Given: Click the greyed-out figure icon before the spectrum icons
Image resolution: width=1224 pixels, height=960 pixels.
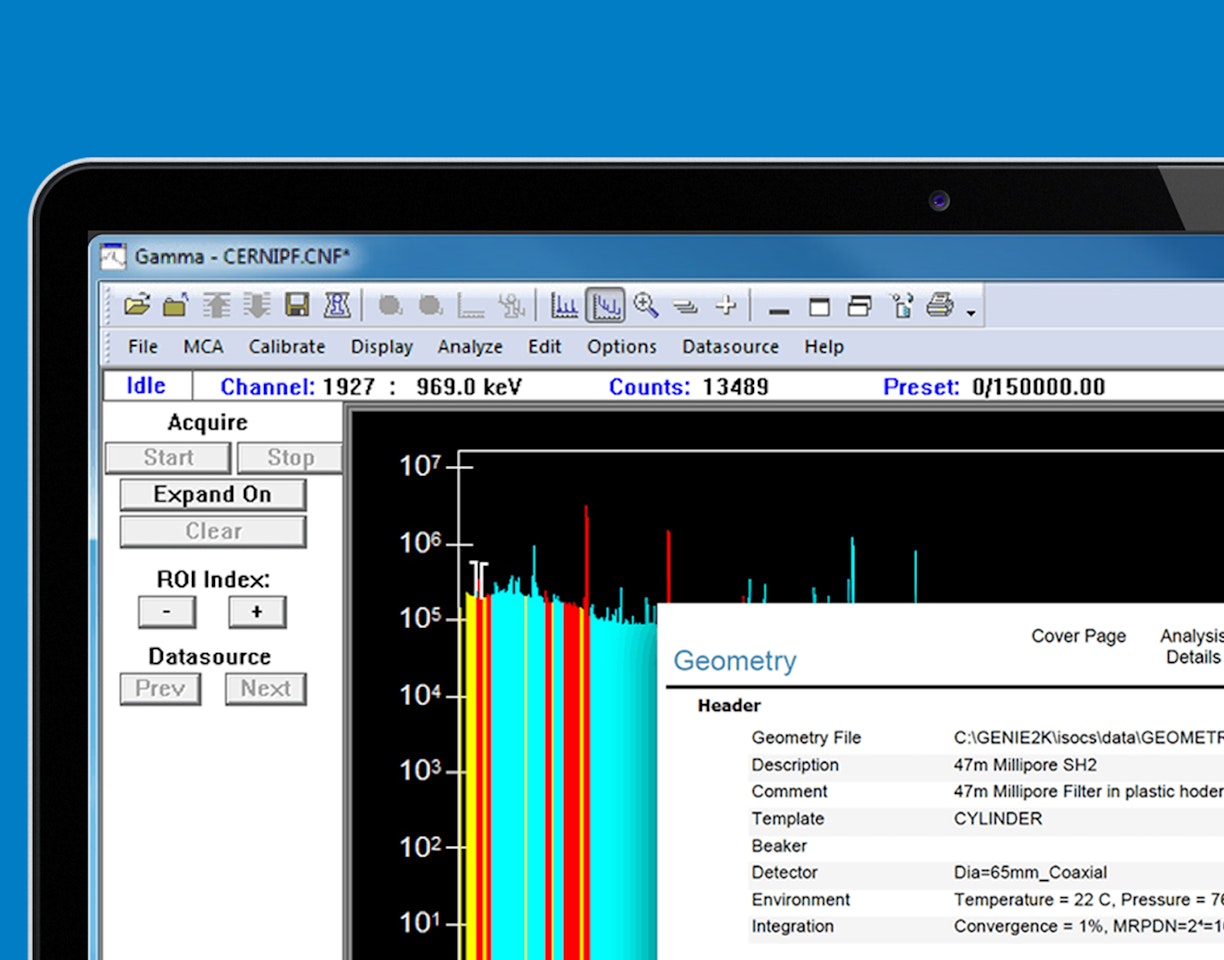Looking at the screenshot, I should [x=511, y=306].
